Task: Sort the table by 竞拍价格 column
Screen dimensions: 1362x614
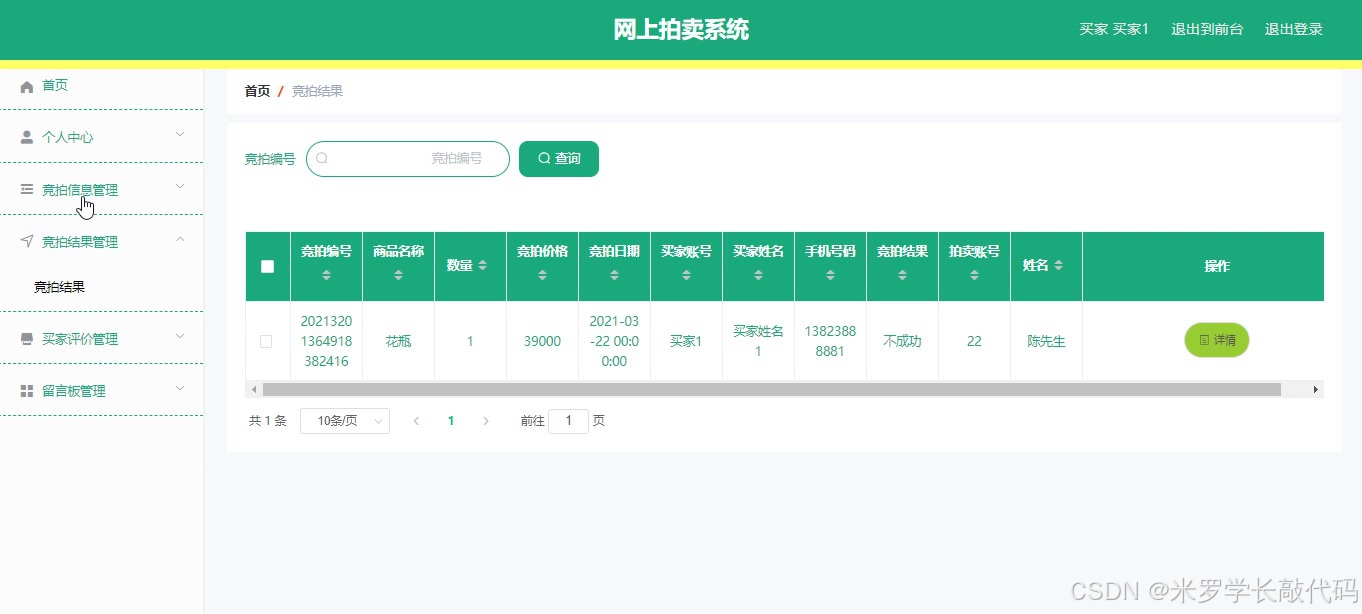Action: [x=542, y=266]
